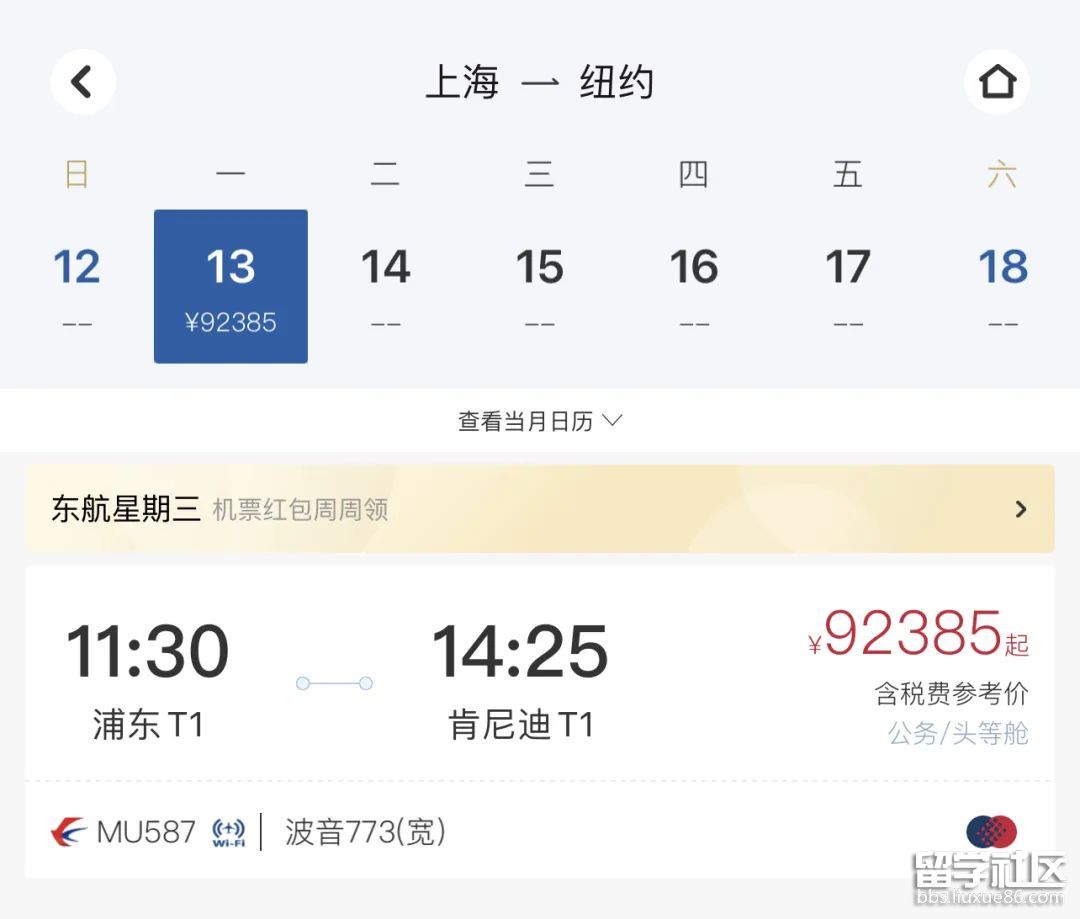This screenshot has width=1080, height=919.
Task: Tap the chevron beside 查看当月日历
Action: [x=612, y=420]
